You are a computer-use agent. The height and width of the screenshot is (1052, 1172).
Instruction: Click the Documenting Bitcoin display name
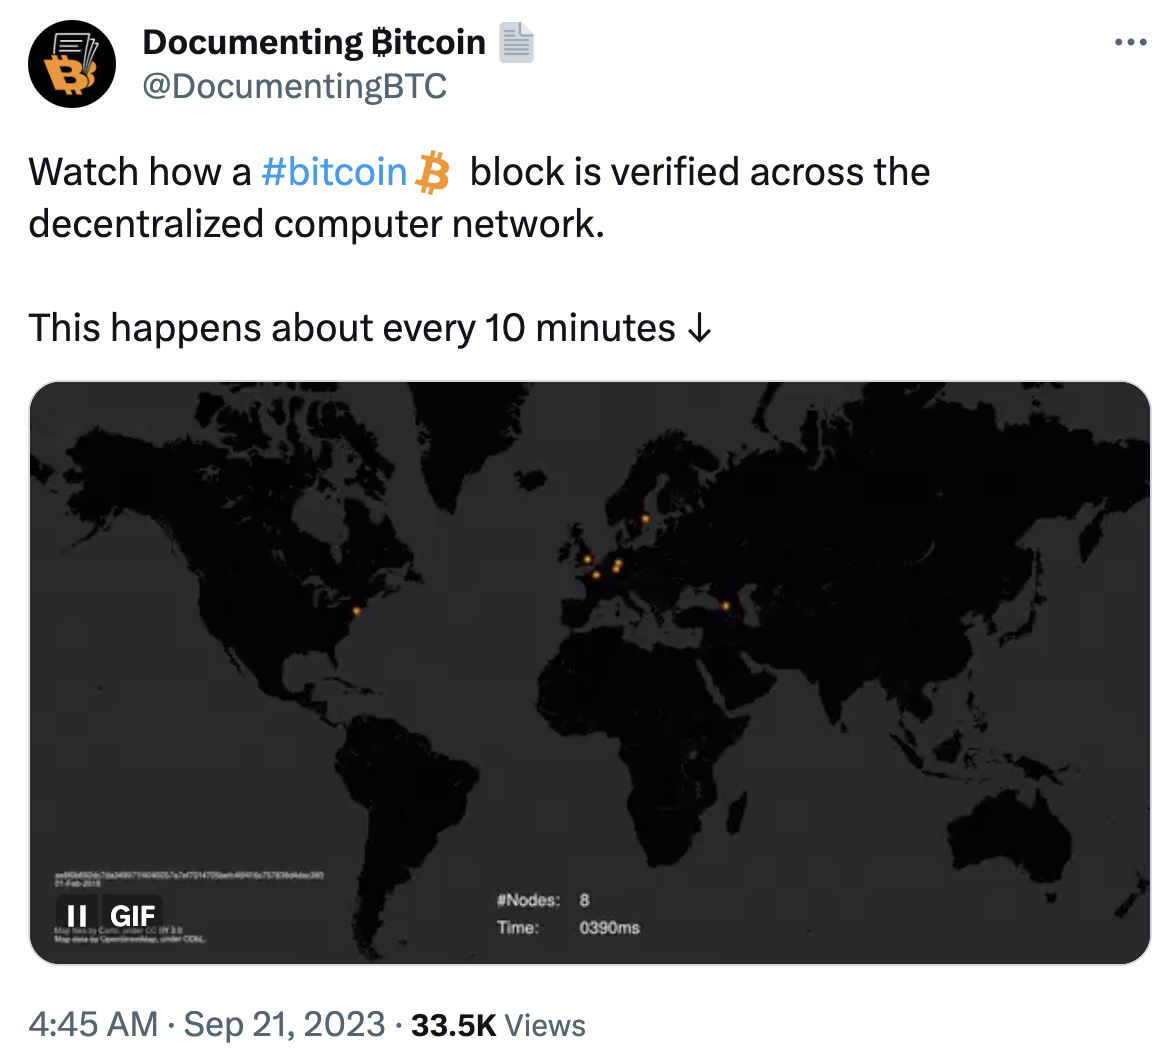[313, 42]
